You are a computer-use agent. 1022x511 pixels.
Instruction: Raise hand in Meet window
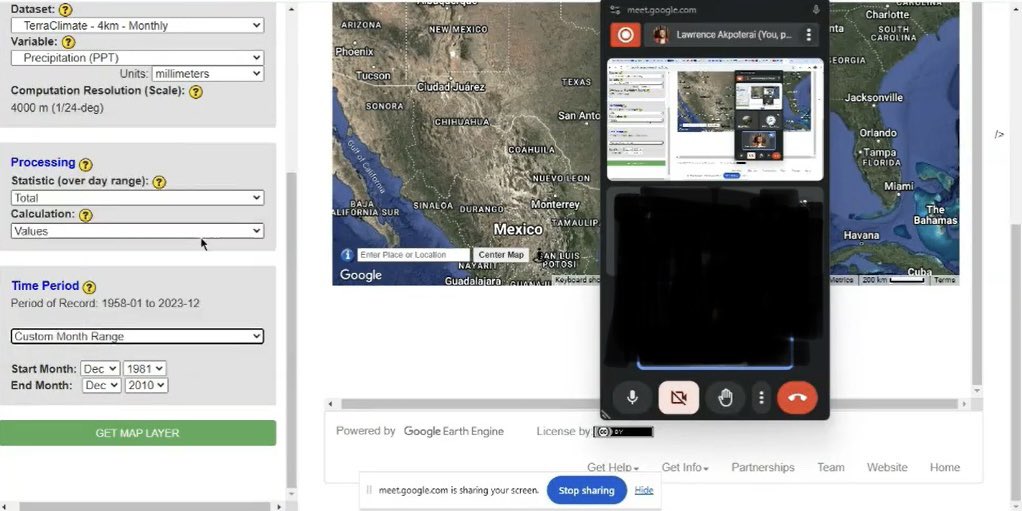pyautogui.click(x=725, y=398)
